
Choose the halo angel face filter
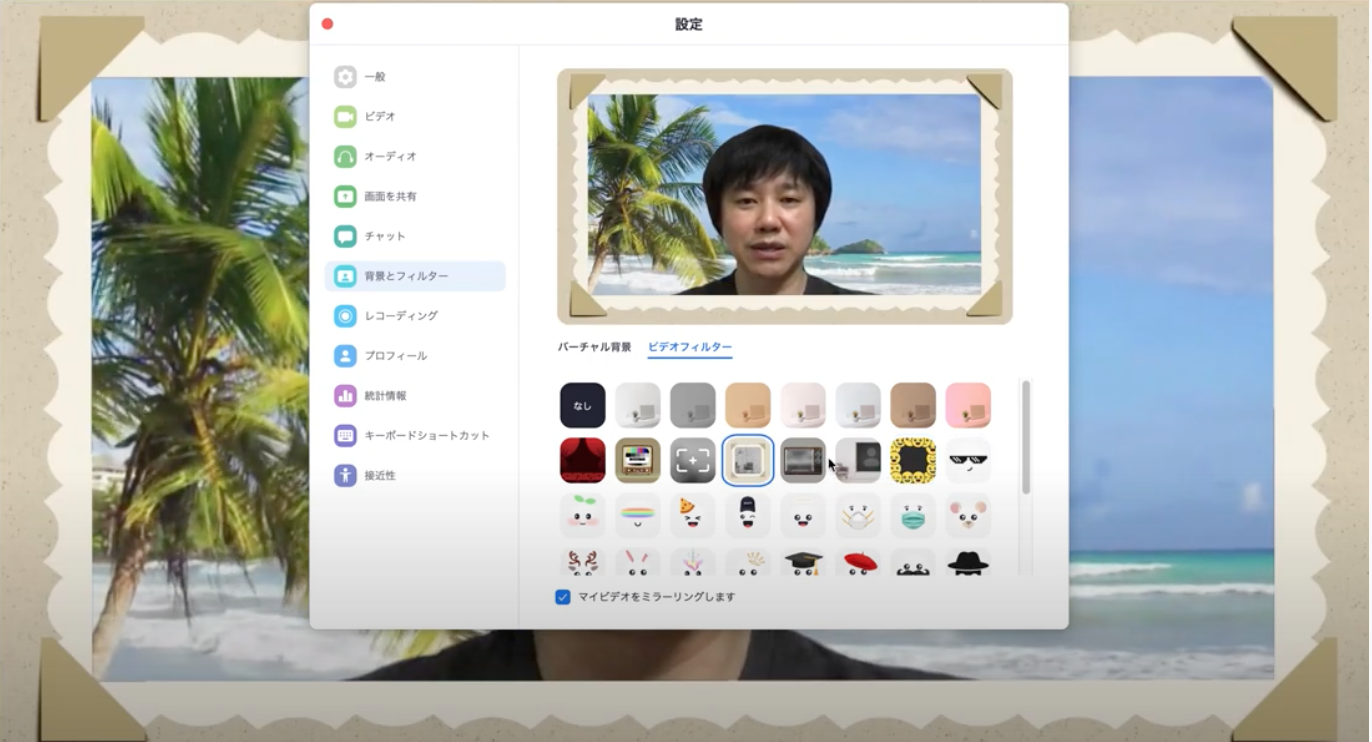[803, 516]
